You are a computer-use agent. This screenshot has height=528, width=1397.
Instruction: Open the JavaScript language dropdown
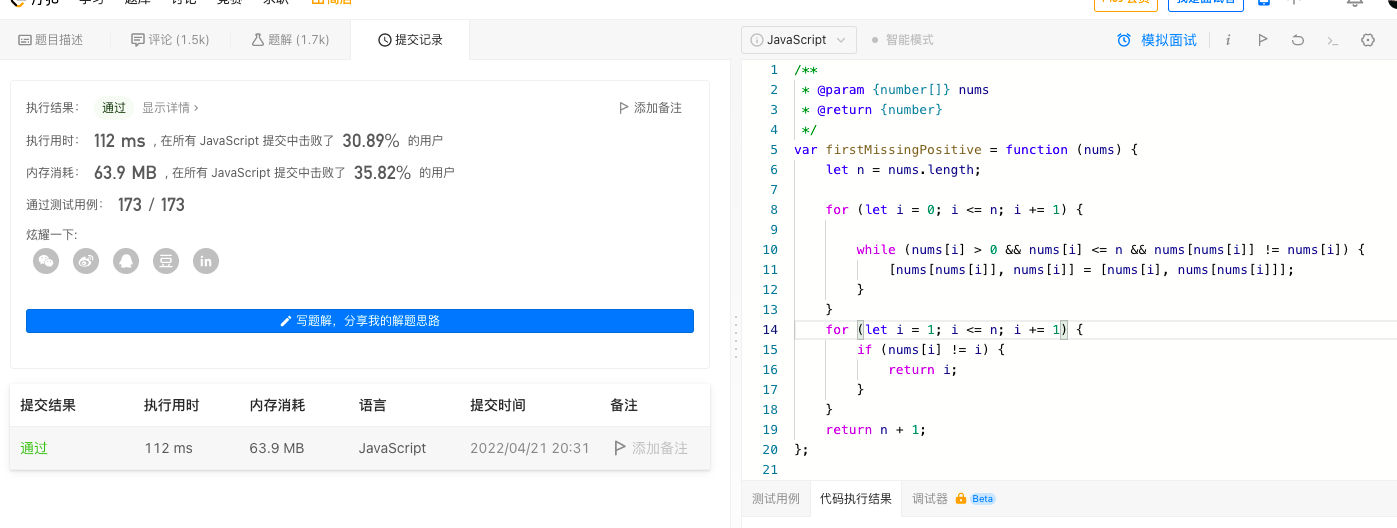[x=799, y=40]
